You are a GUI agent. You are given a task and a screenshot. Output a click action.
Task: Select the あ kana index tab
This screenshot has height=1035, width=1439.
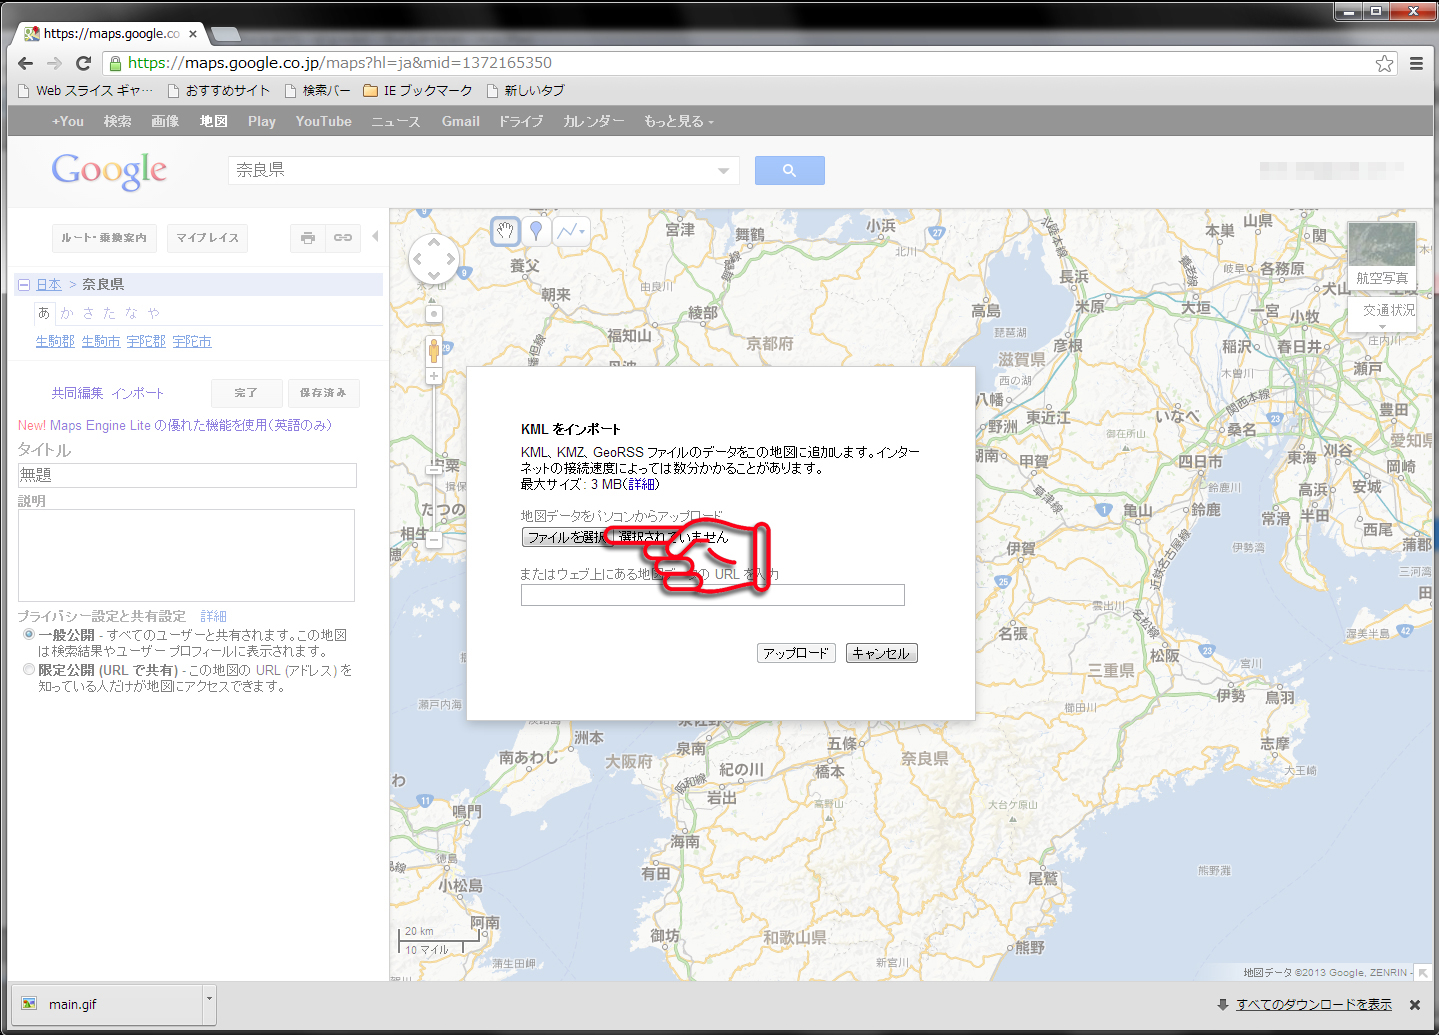(x=44, y=313)
